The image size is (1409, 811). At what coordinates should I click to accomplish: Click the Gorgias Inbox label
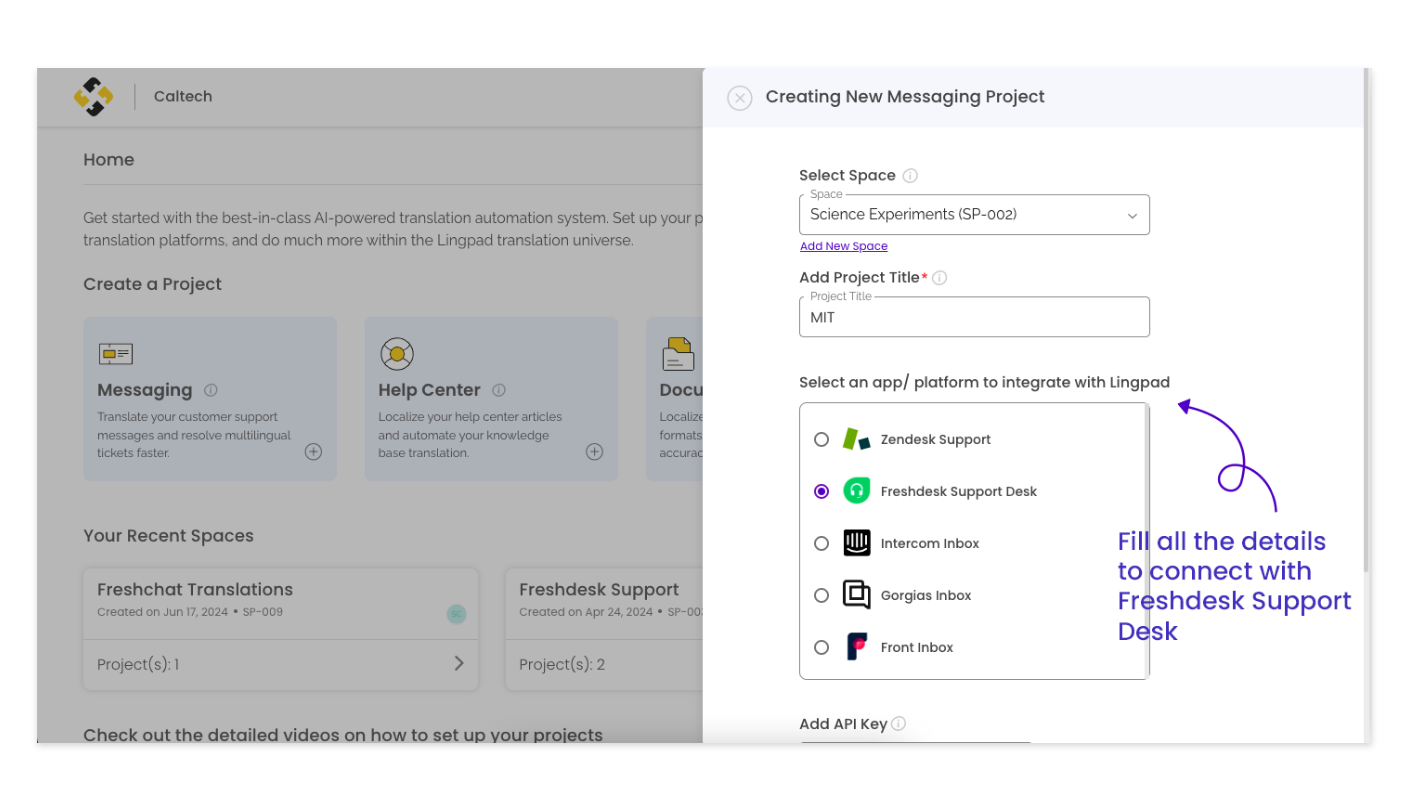tap(926, 595)
